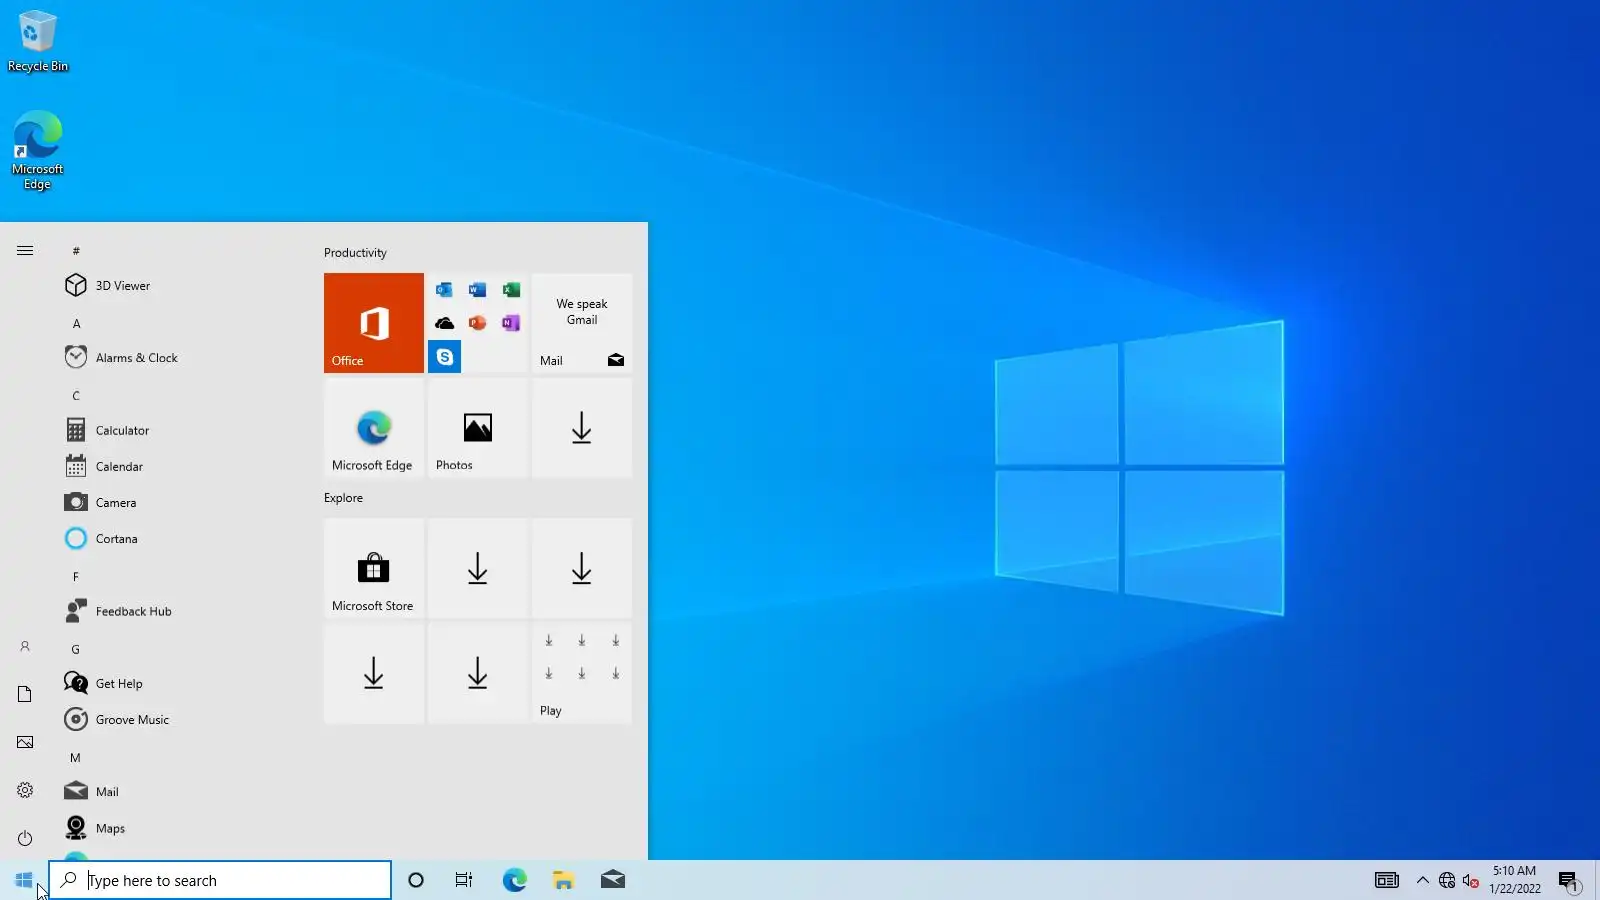The width and height of the screenshot is (1600, 900).
Task: Open the Action Center notifications icon
Action: (1569, 880)
